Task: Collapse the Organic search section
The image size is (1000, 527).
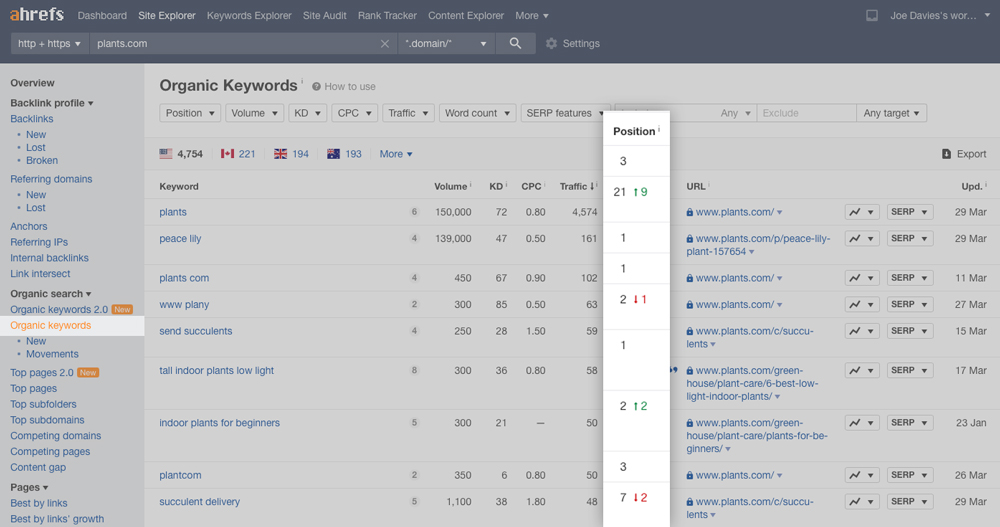Action: coord(51,293)
